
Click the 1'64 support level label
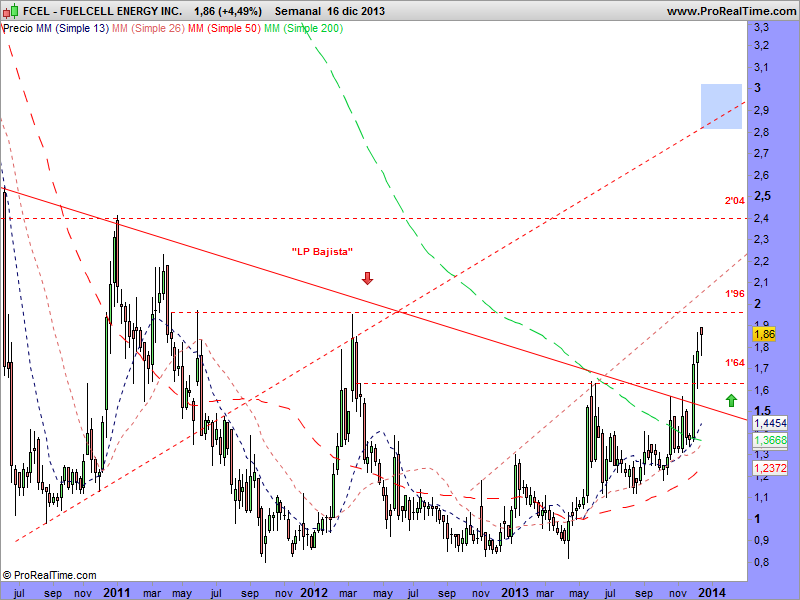pos(735,363)
